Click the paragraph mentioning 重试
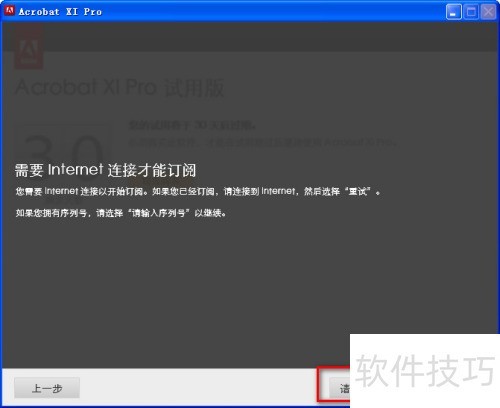The height and width of the screenshot is (408, 500). coord(198,191)
